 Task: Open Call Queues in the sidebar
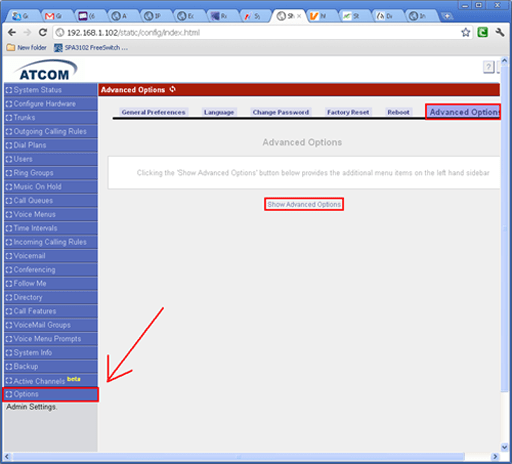tap(51, 201)
